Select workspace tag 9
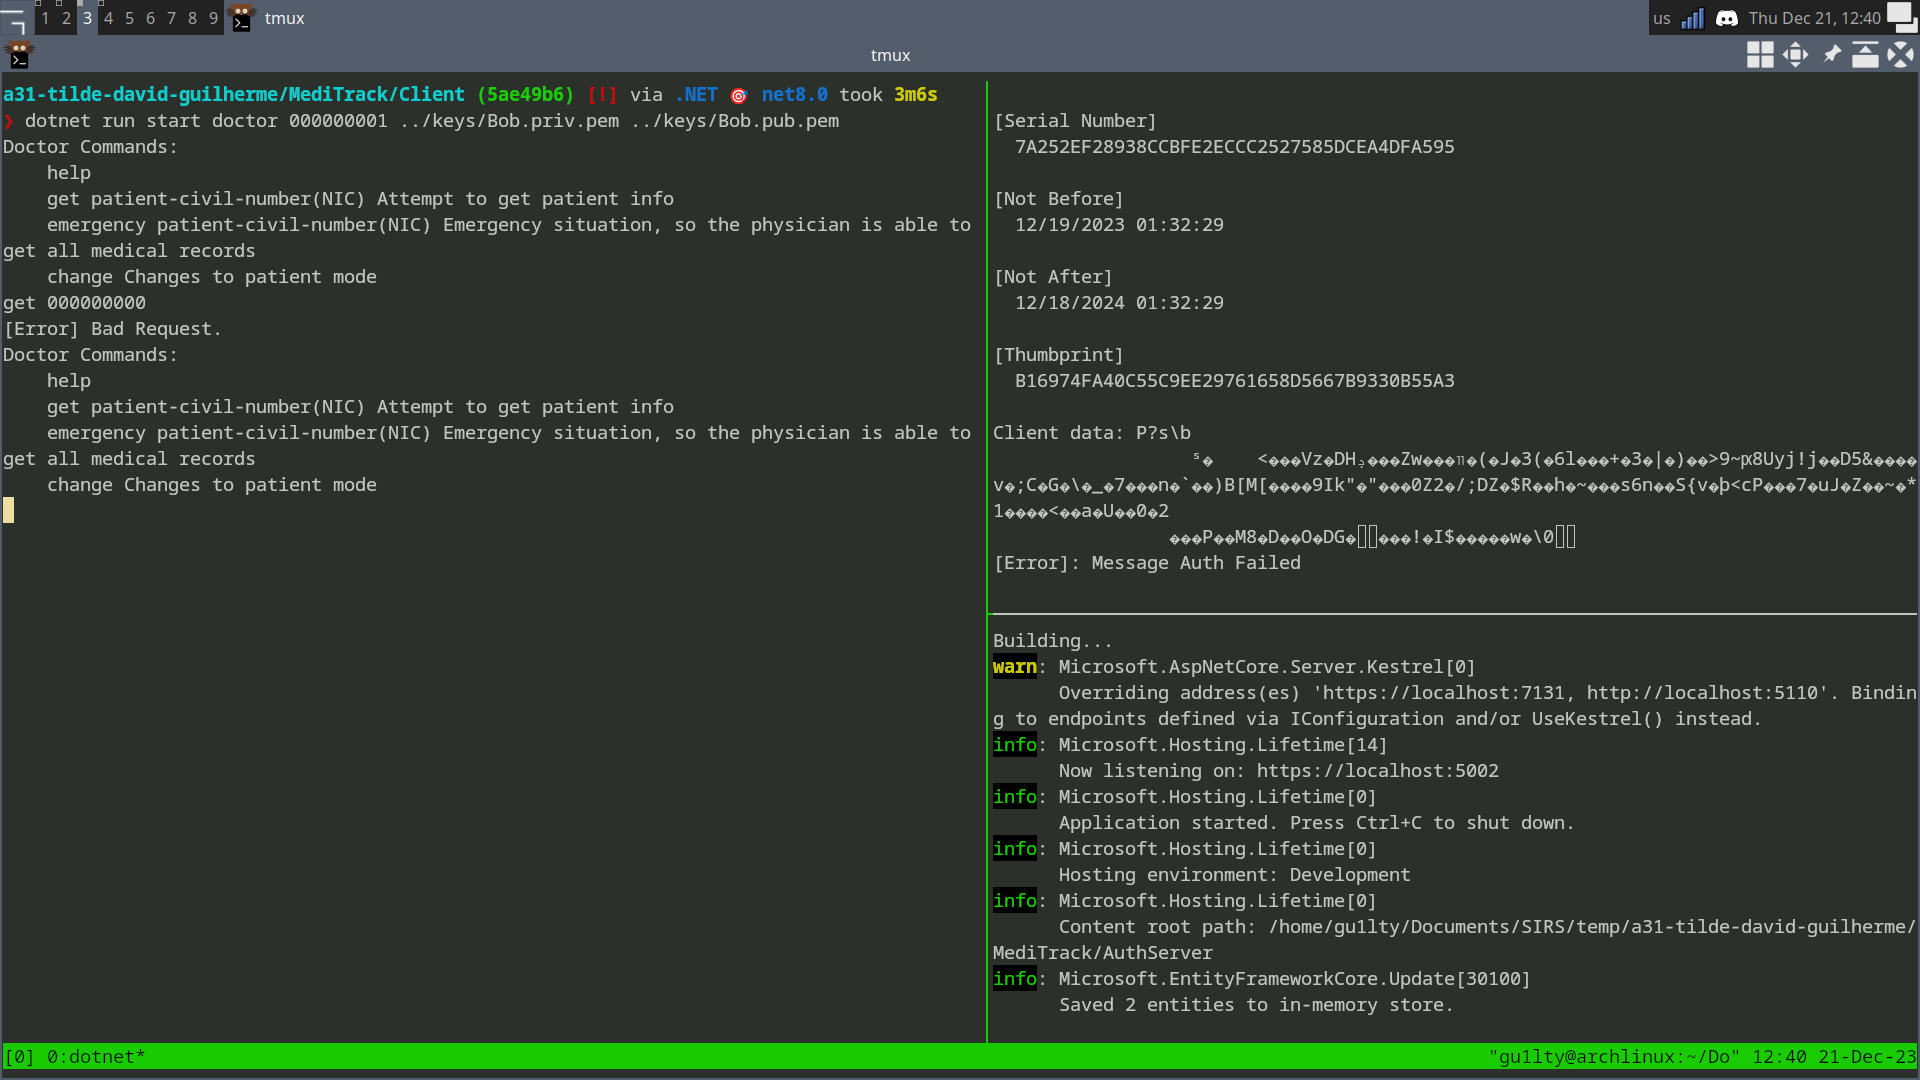 click(x=213, y=18)
